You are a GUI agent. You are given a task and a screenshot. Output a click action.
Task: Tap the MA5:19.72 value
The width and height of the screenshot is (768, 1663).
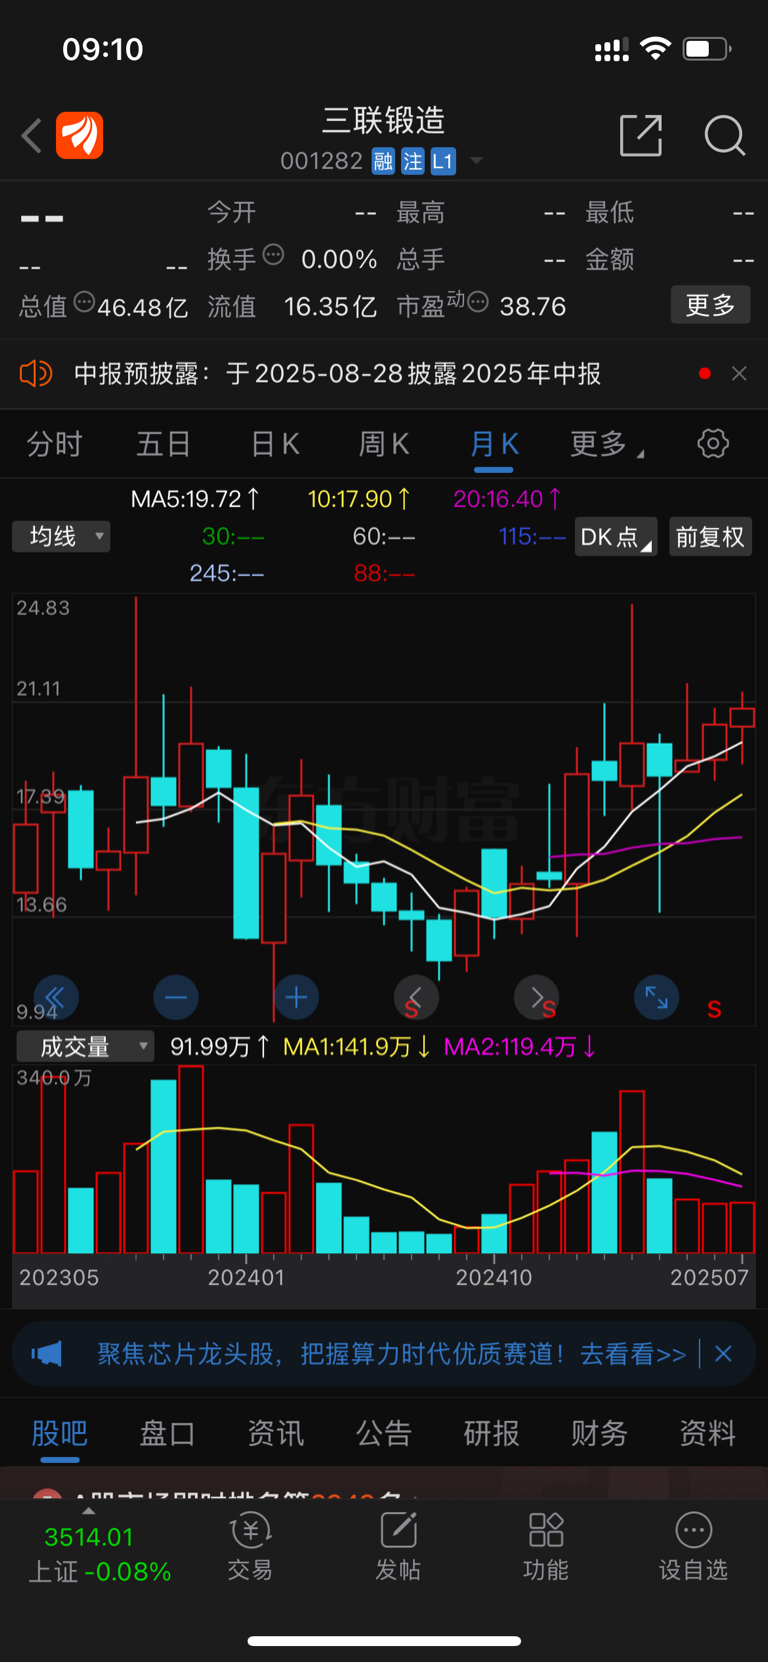[196, 498]
